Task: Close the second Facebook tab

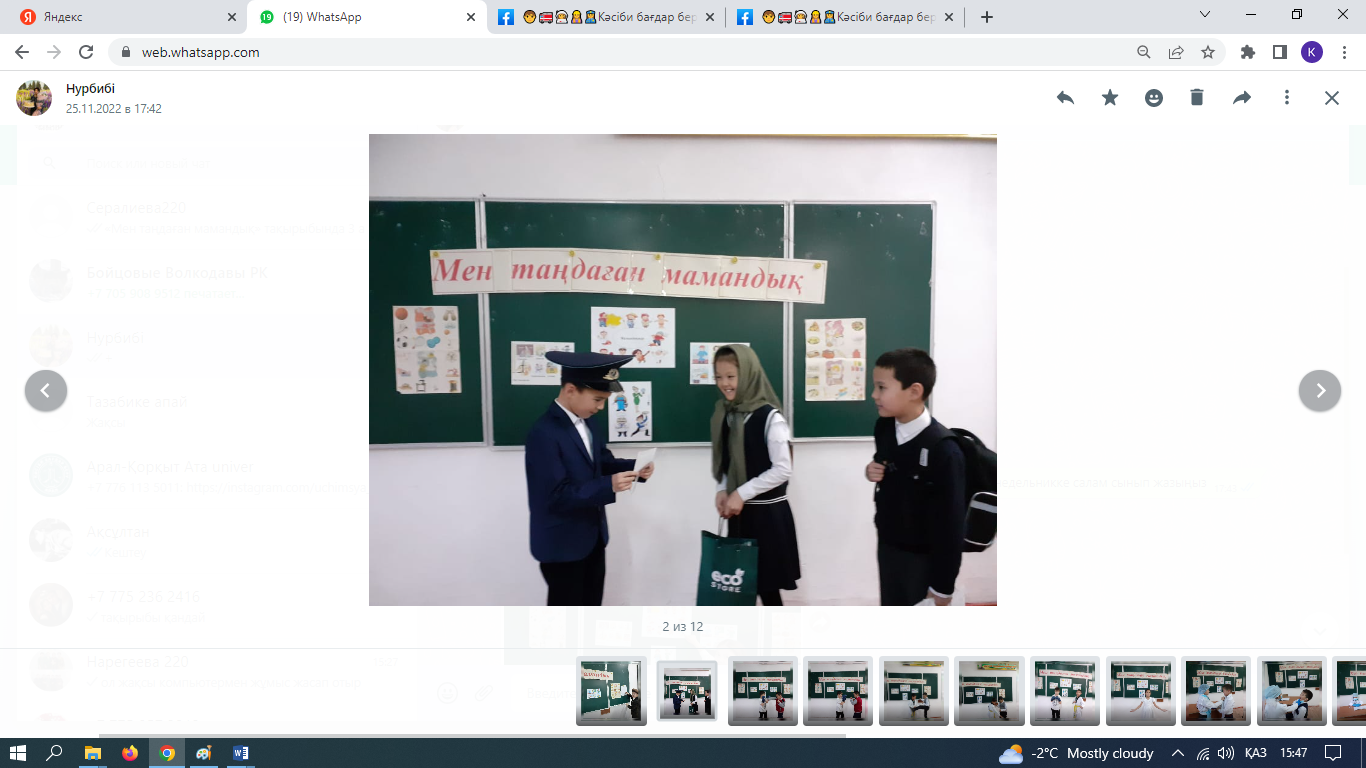Action: coord(950,17)
